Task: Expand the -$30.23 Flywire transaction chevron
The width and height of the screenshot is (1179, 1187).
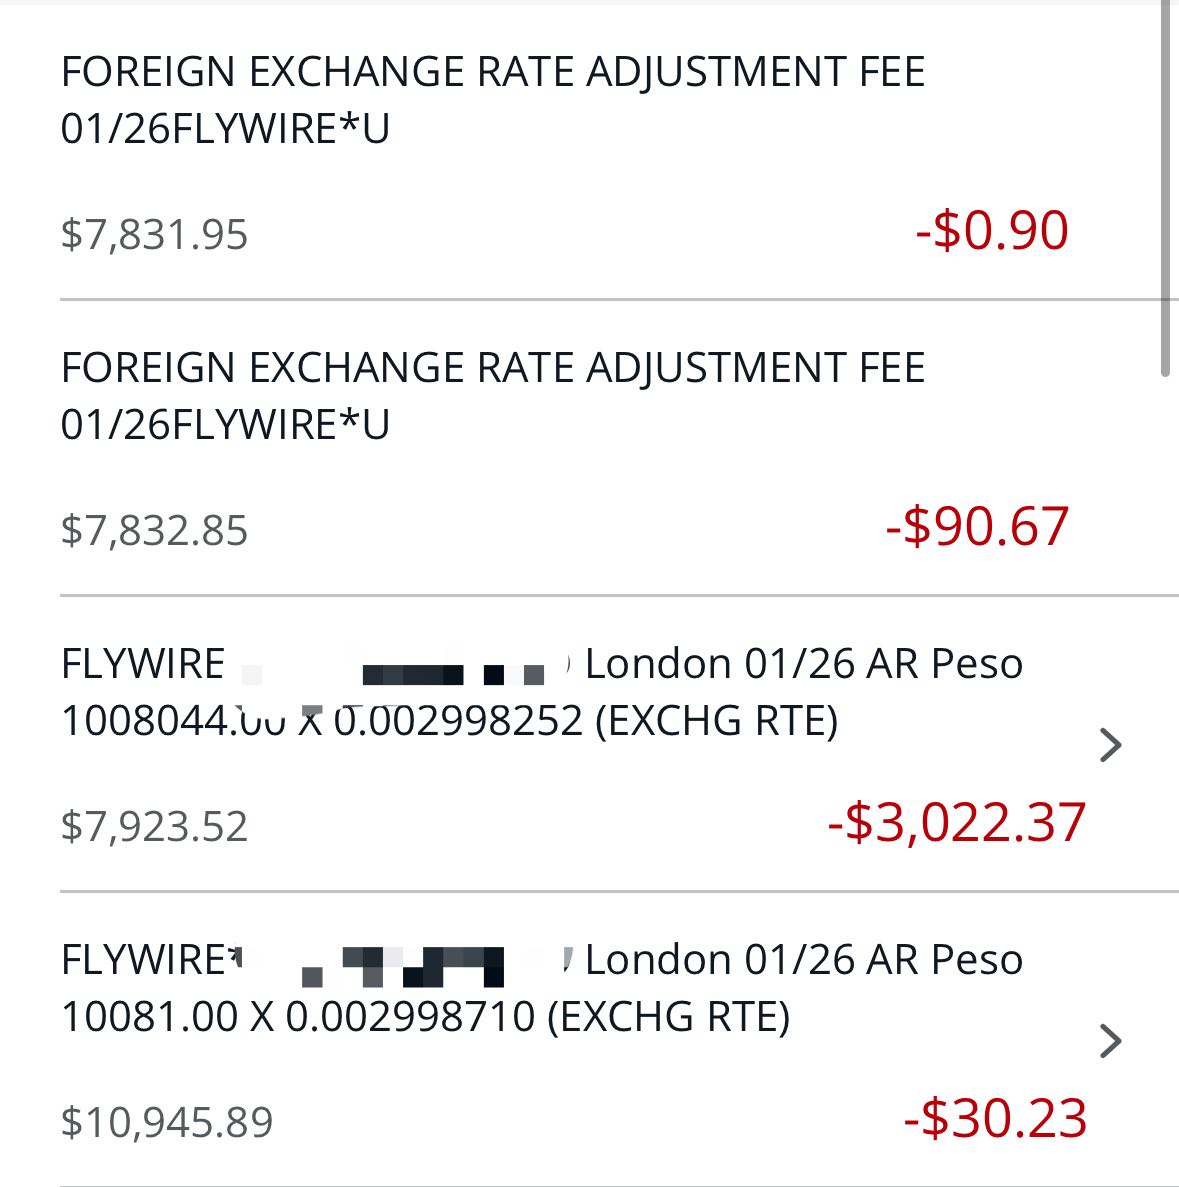Action: pyautogui.click(x=1110, y=1041)
